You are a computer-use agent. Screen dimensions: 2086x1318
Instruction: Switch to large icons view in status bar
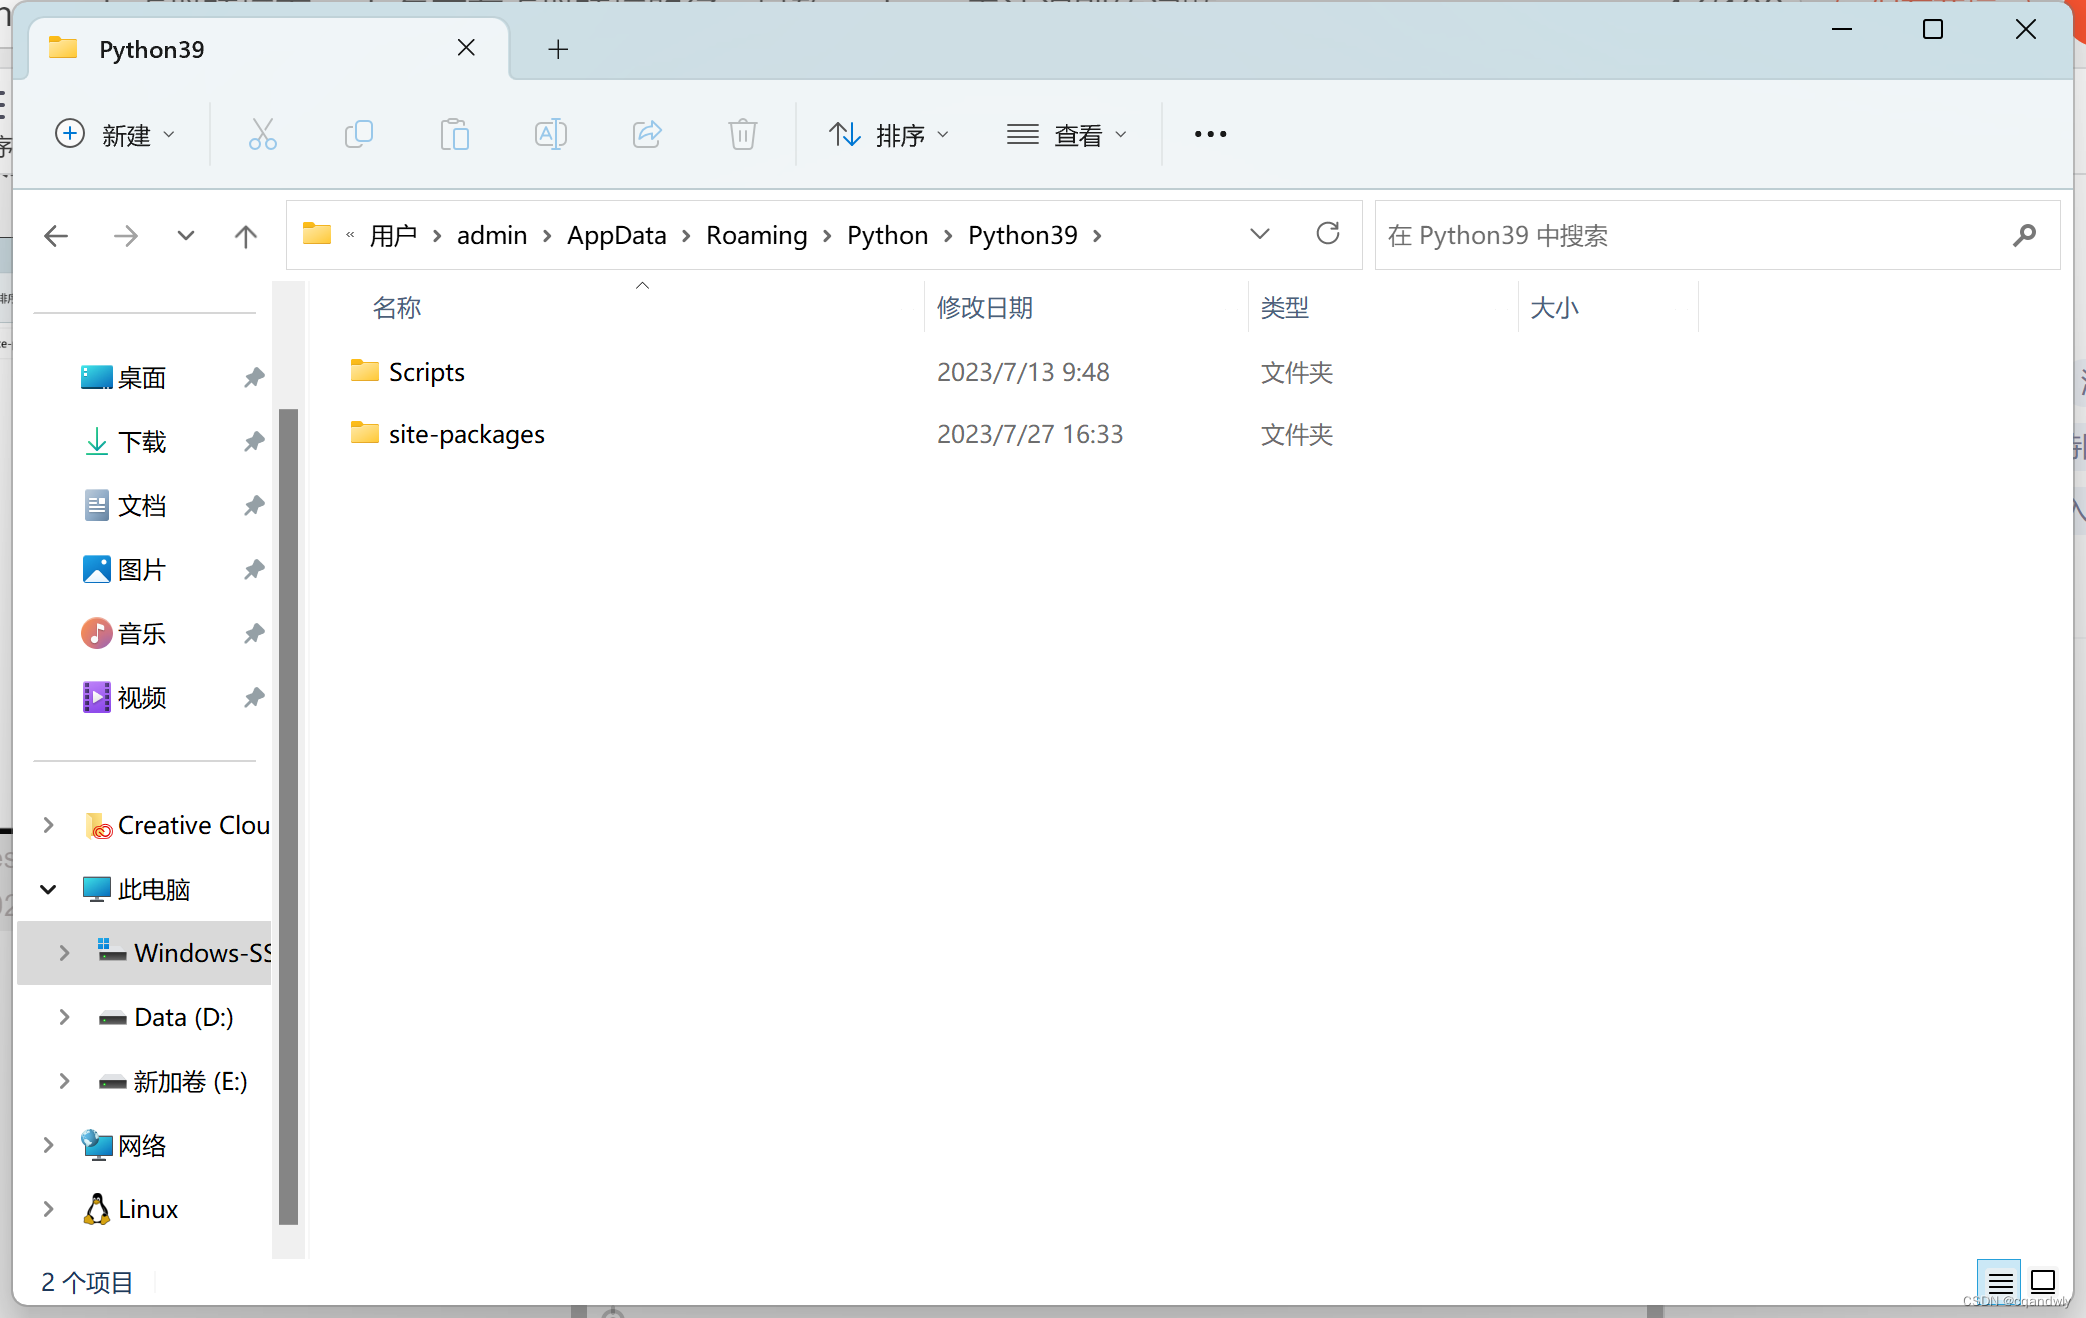(2043, 1282)
